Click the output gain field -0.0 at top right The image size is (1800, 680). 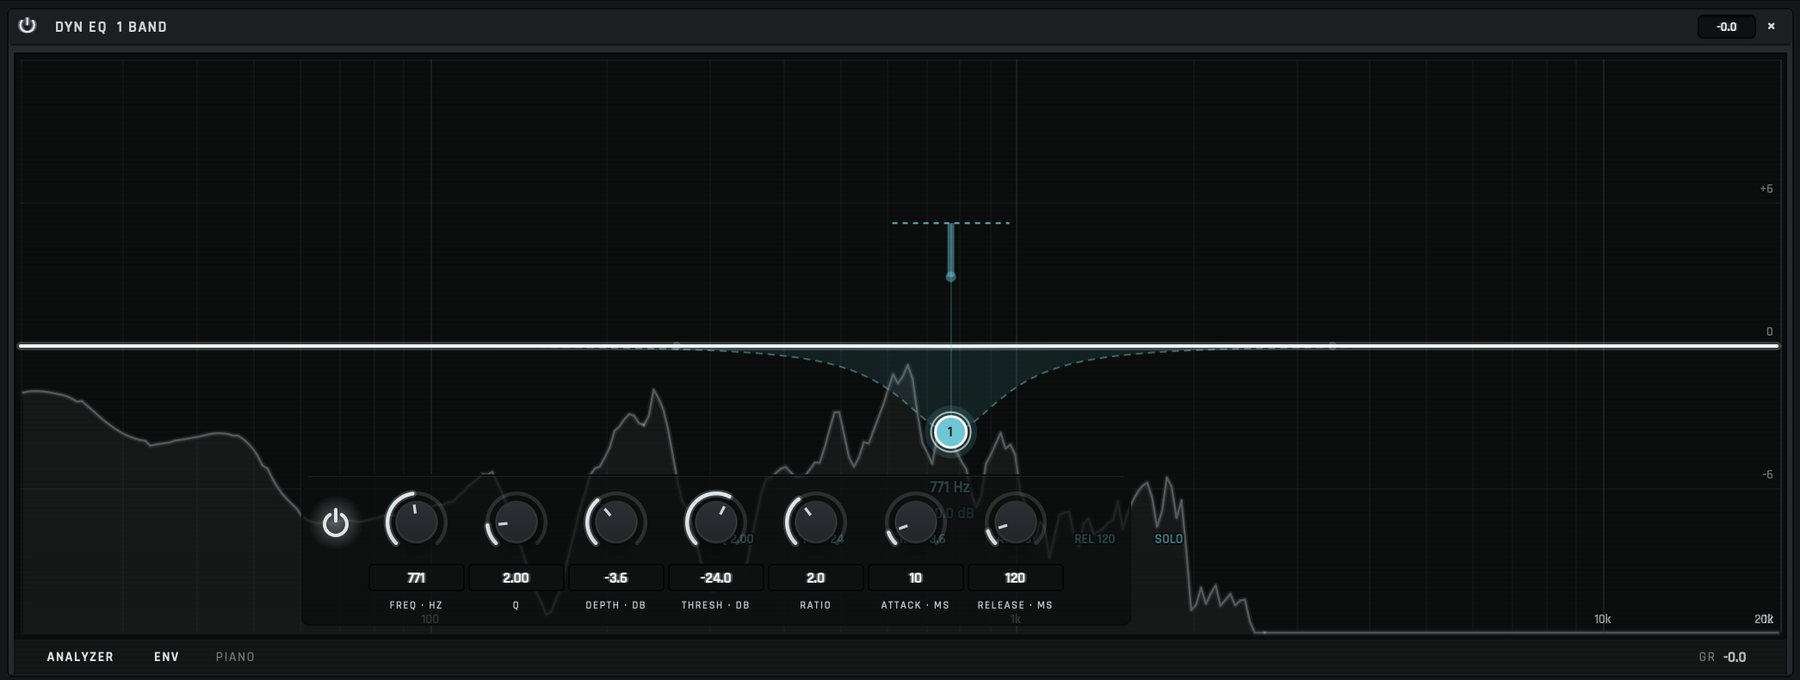click(x=1726, y=27)
